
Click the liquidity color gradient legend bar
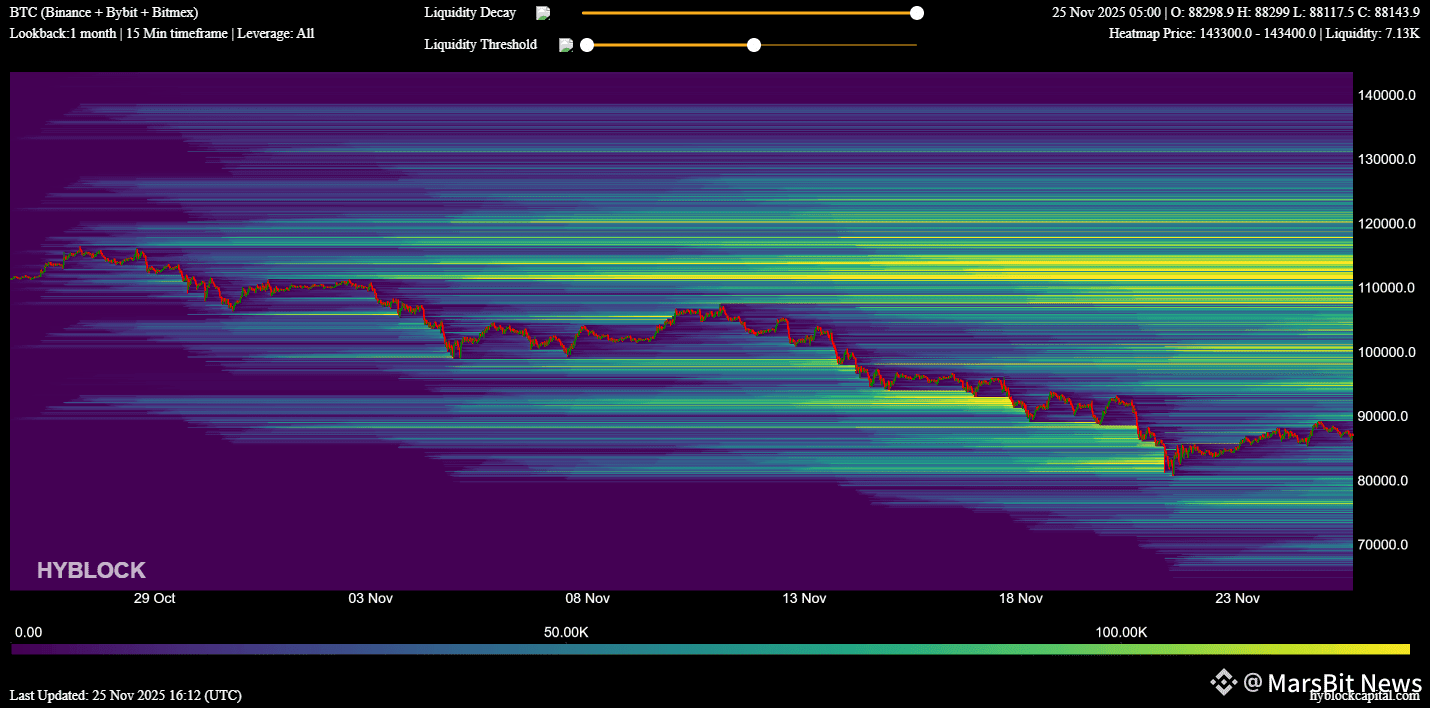(710, 649)
